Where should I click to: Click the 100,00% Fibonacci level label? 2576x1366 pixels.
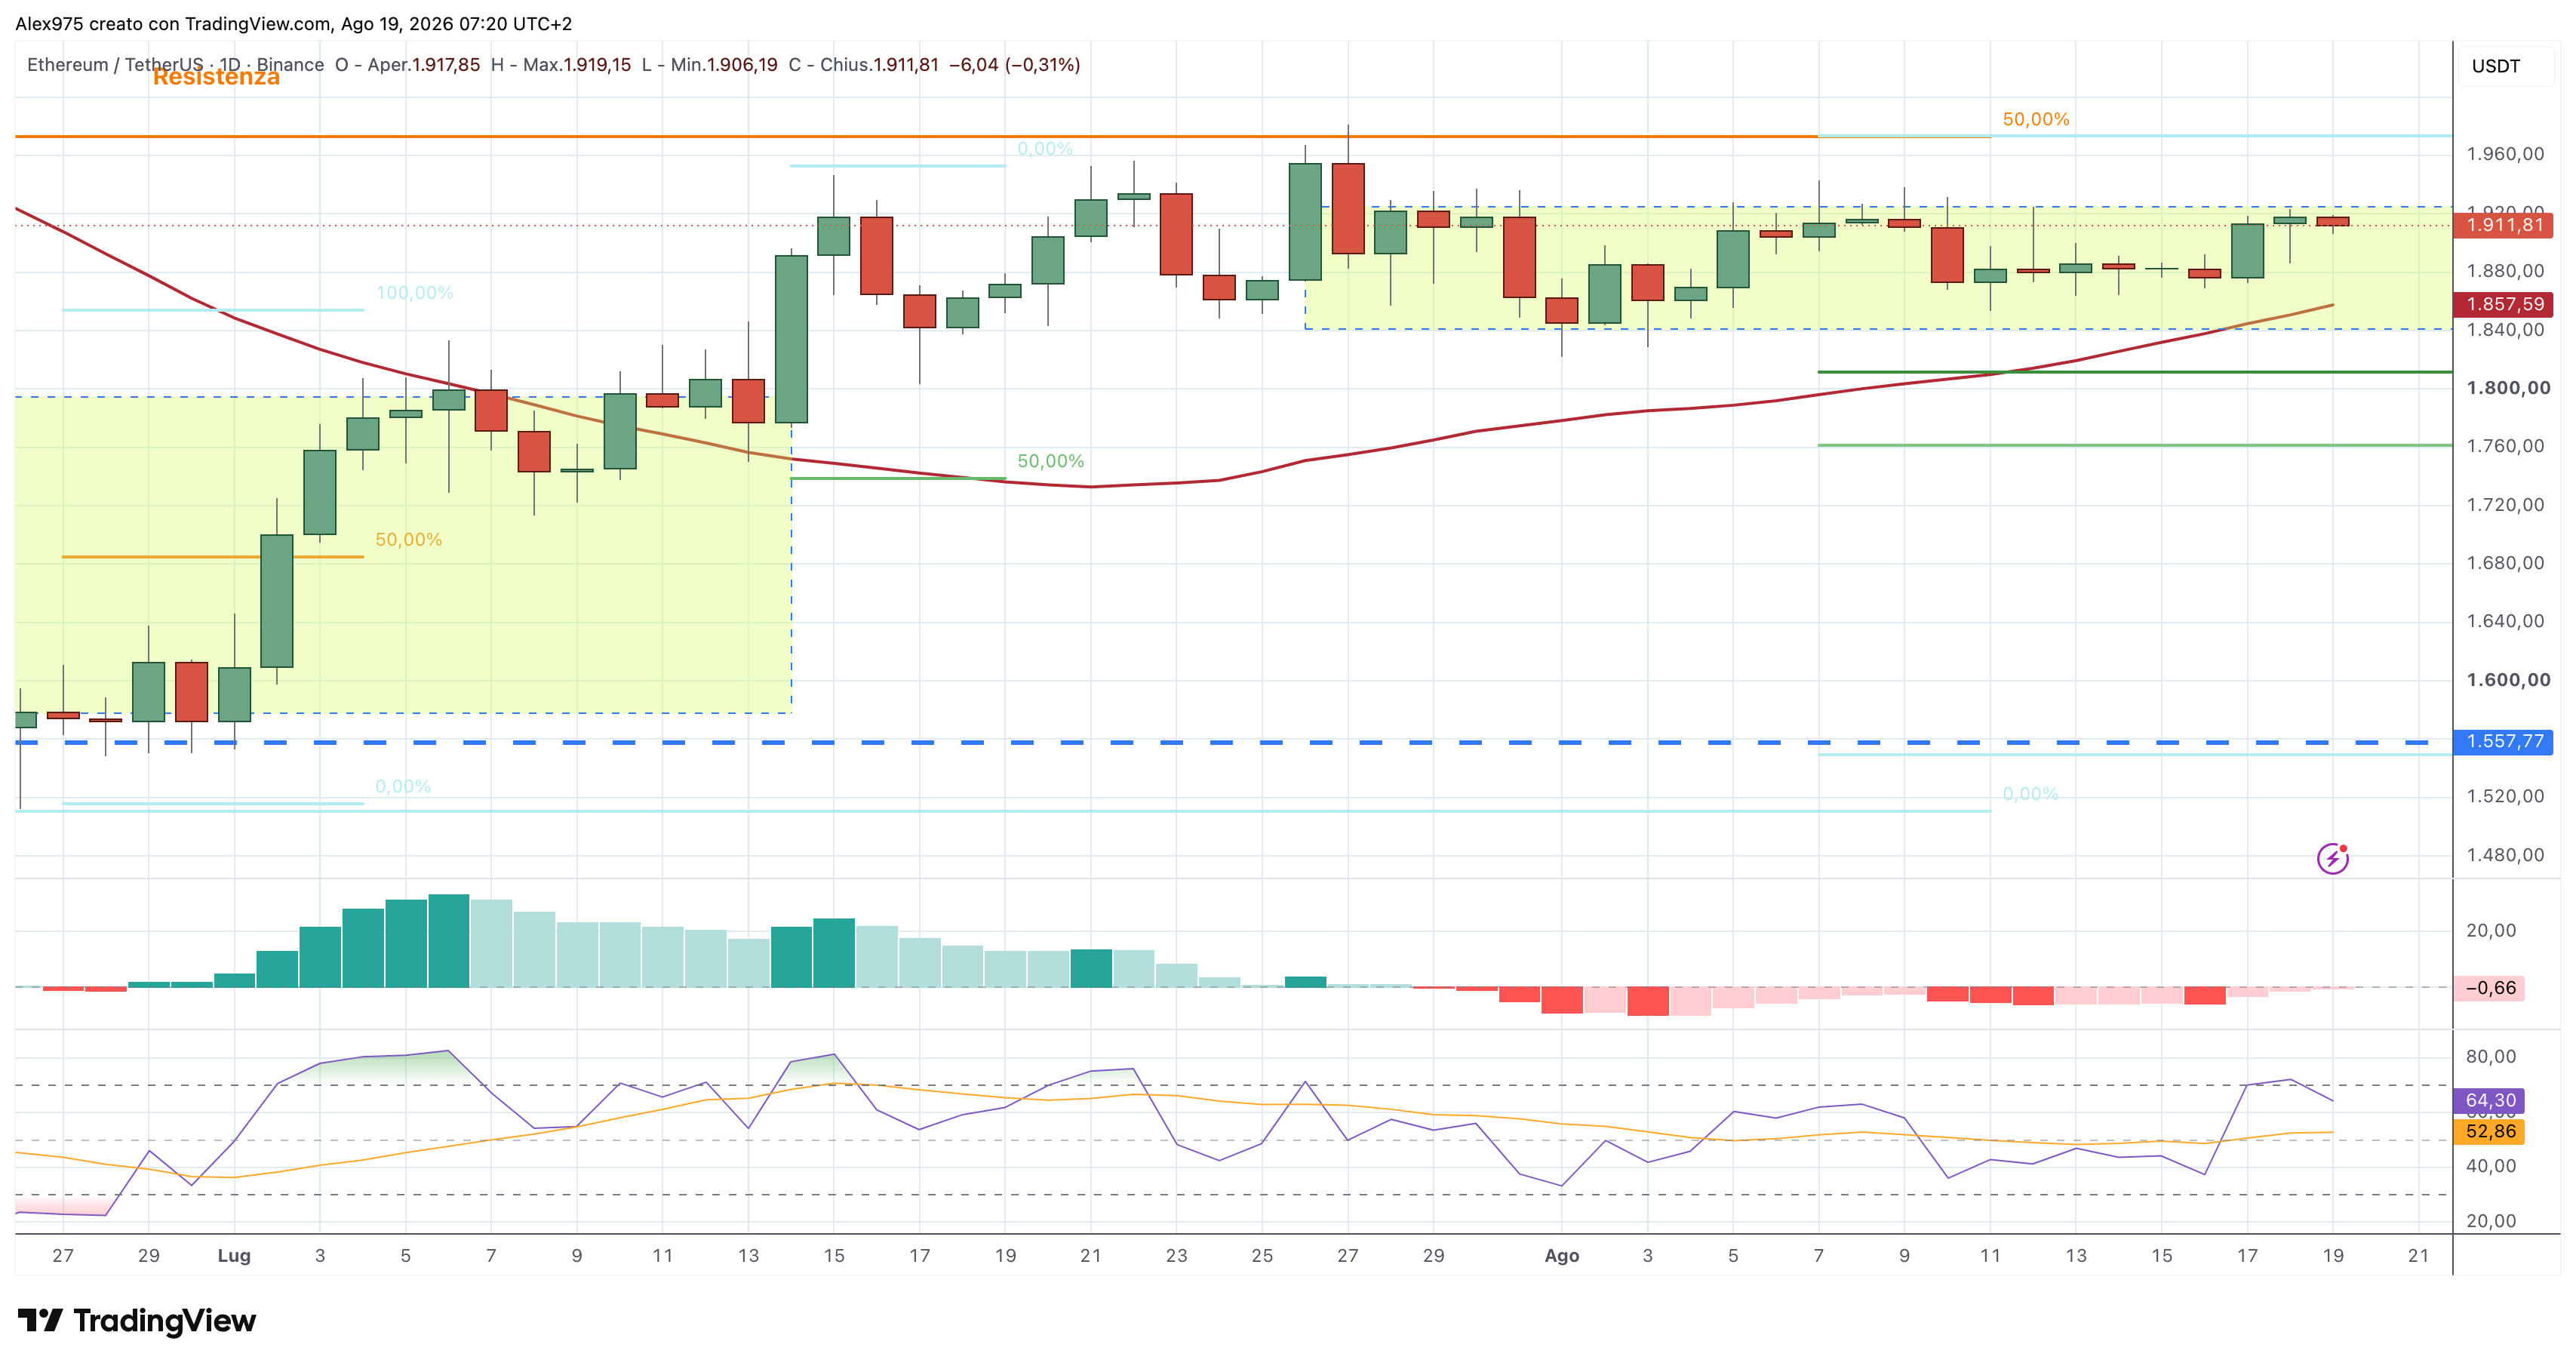(414, 293)
